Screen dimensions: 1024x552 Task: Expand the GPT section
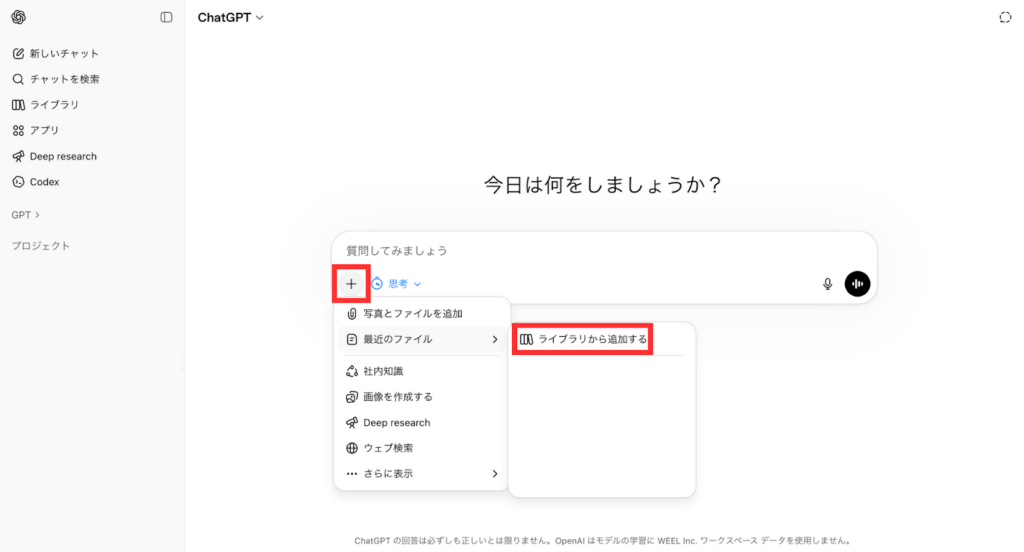tap(25, 215)
